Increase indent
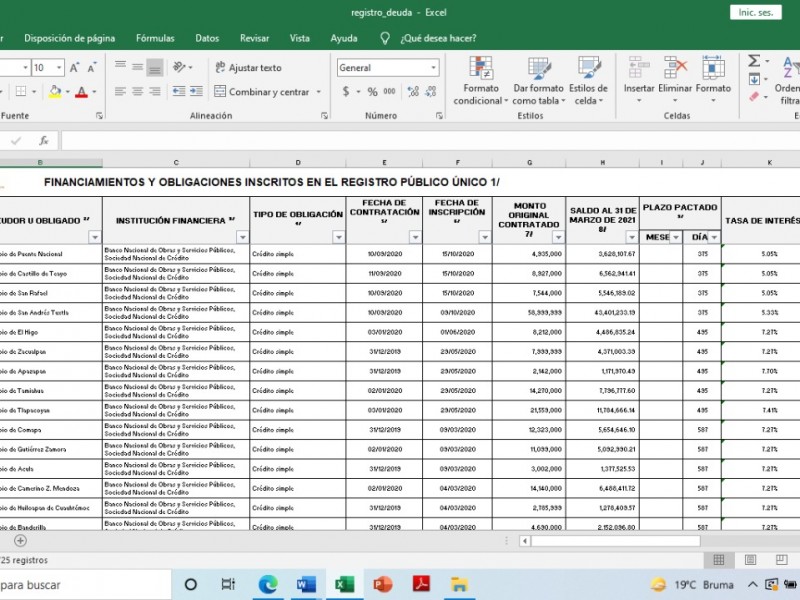This screenshot has height=600, width=800. [x=196, y=92]
